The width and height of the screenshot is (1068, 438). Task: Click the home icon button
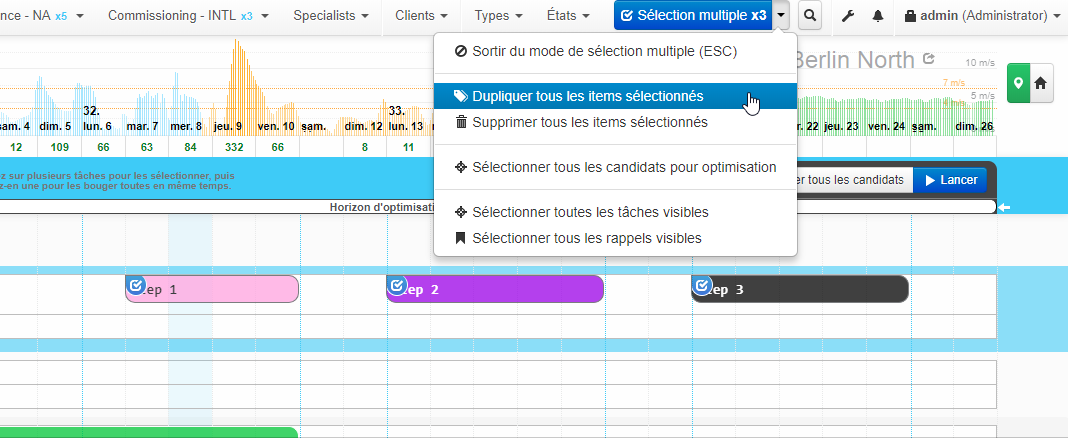[x=1041, y=84]
